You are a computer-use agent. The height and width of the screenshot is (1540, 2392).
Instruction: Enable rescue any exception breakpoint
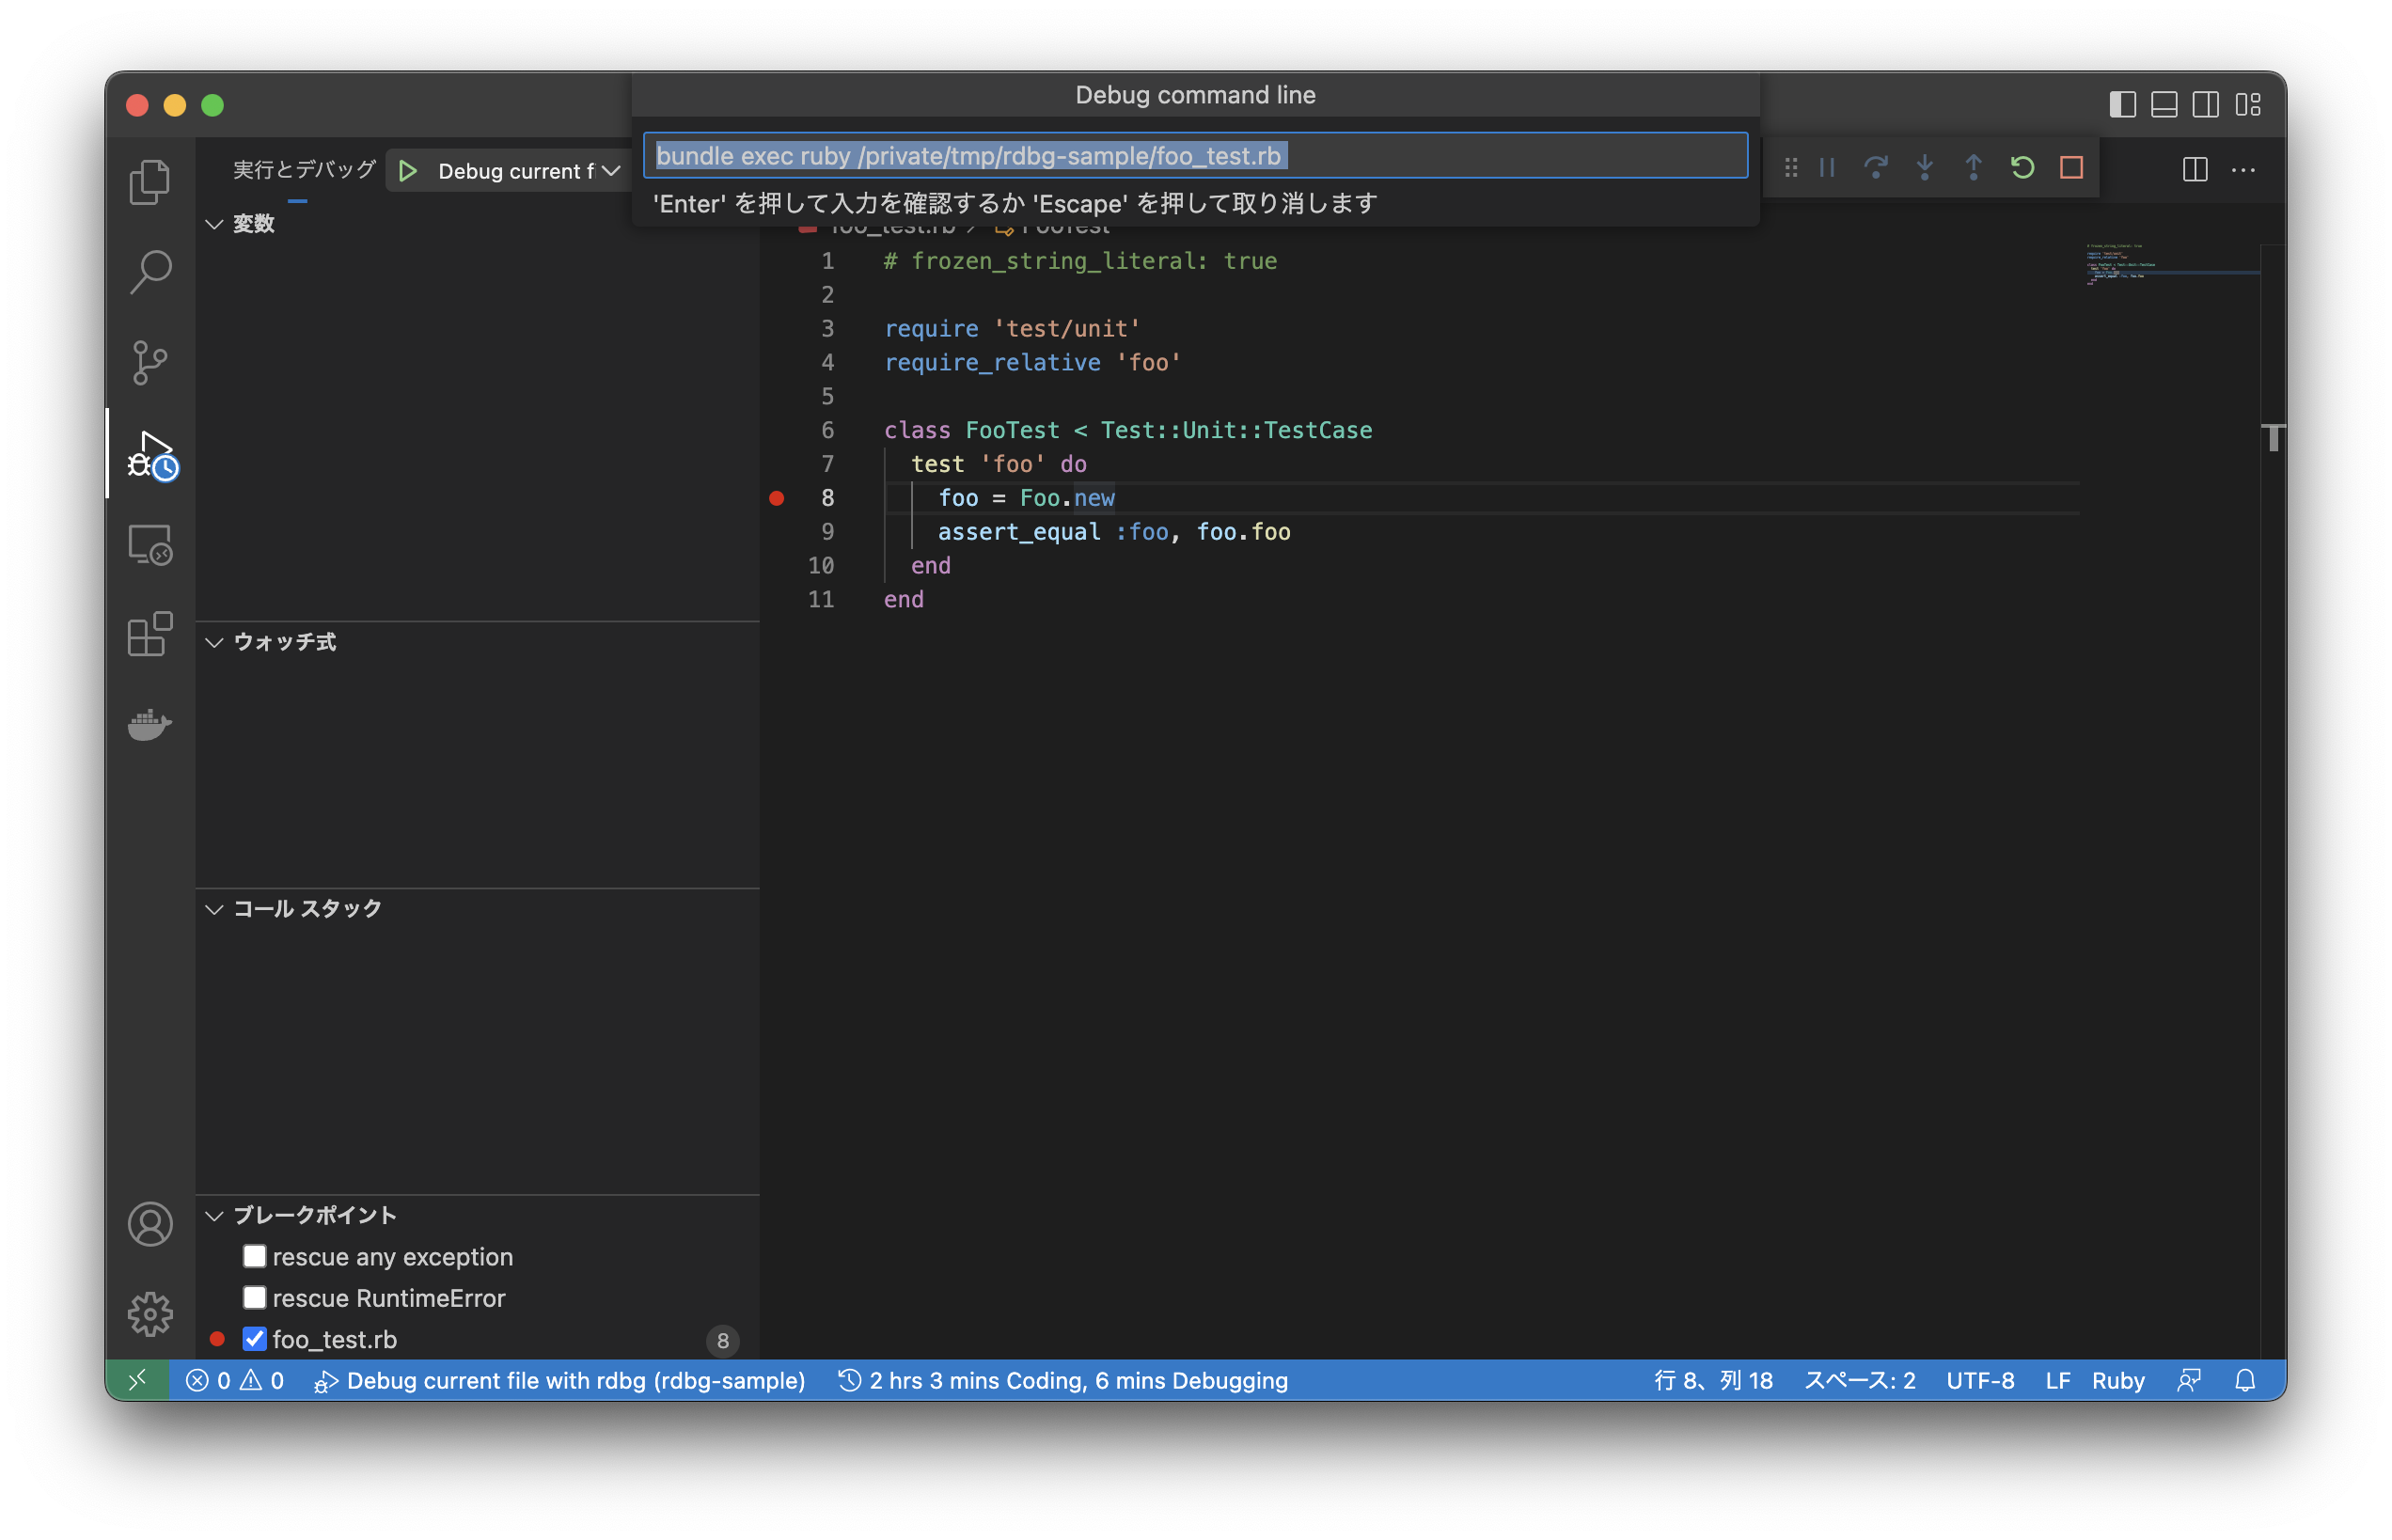(x=255, y=1256)
